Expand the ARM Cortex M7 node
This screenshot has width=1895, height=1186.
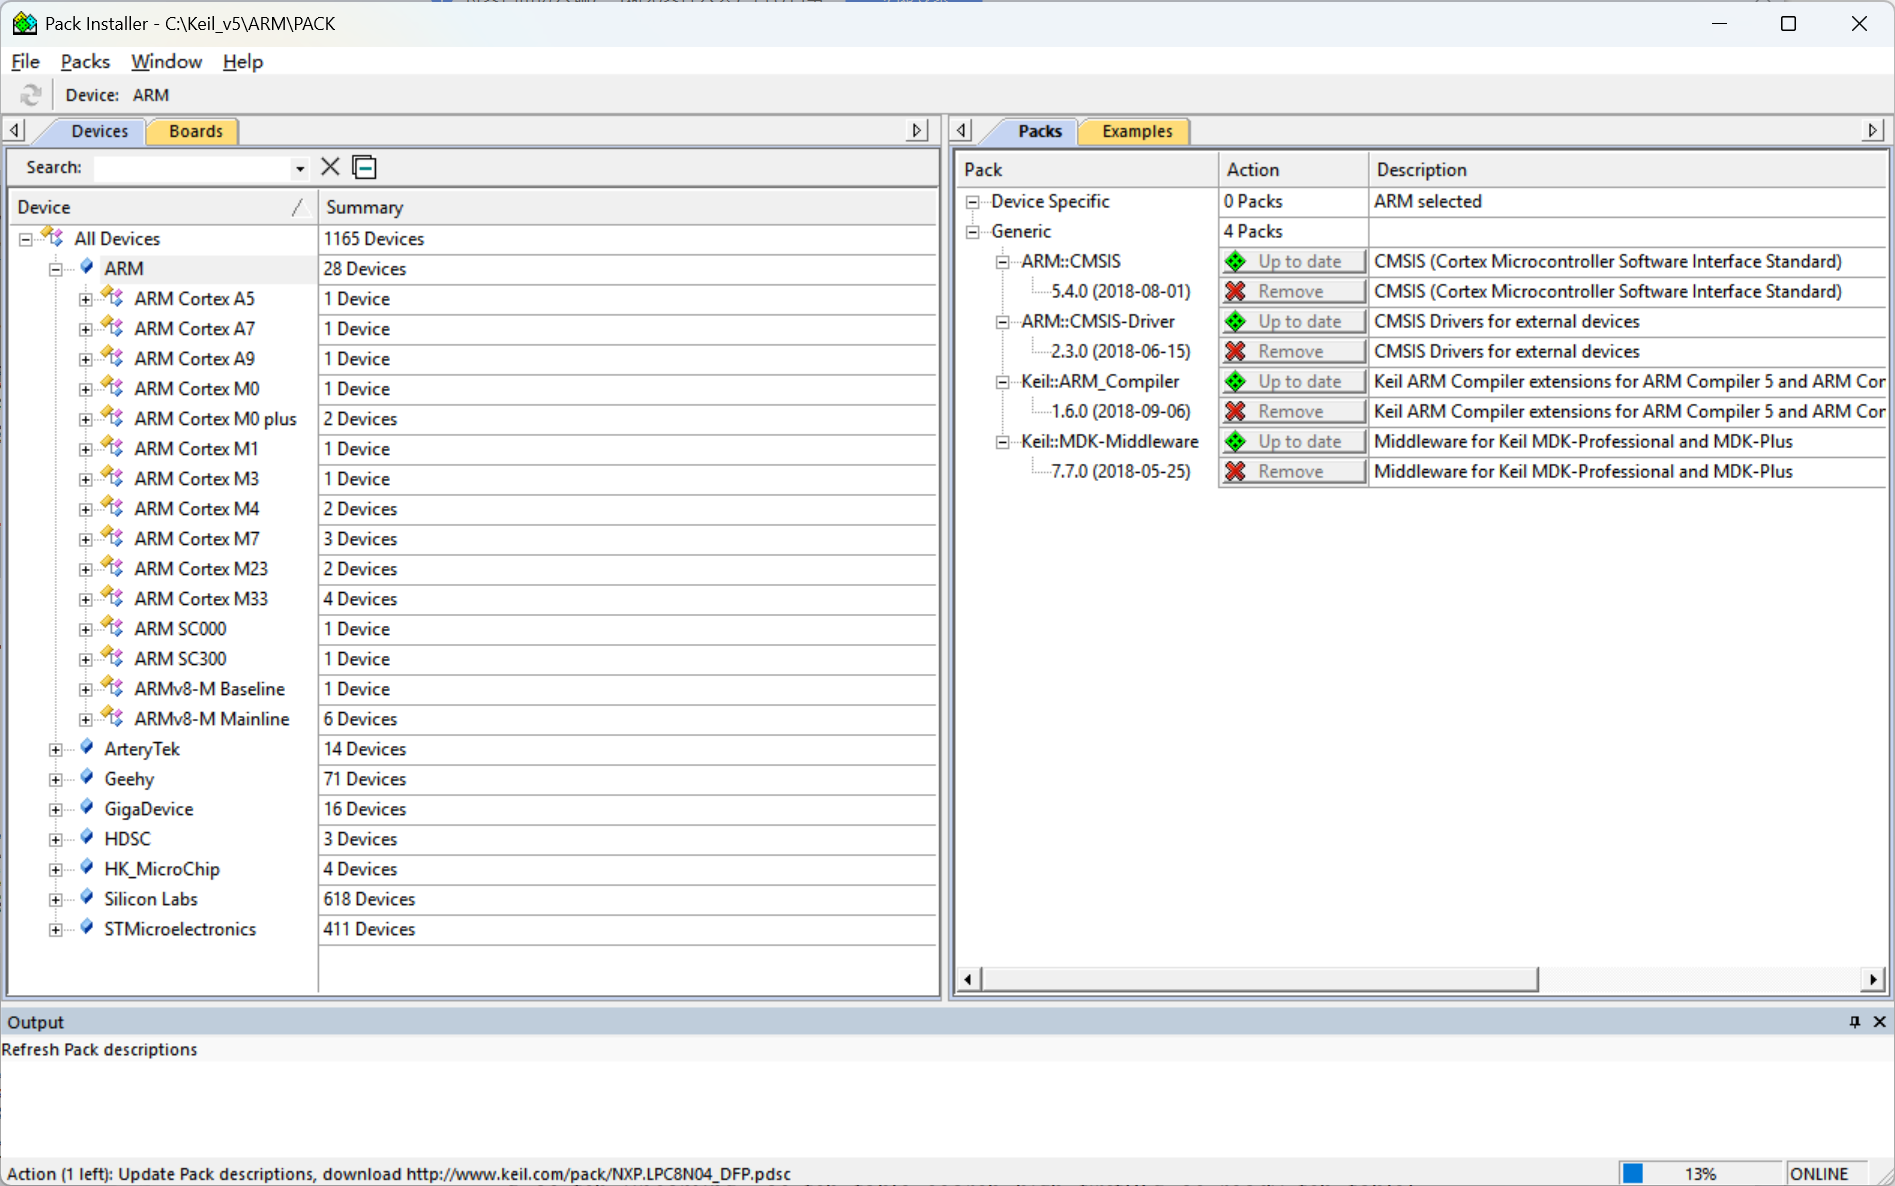coord(86,539)
